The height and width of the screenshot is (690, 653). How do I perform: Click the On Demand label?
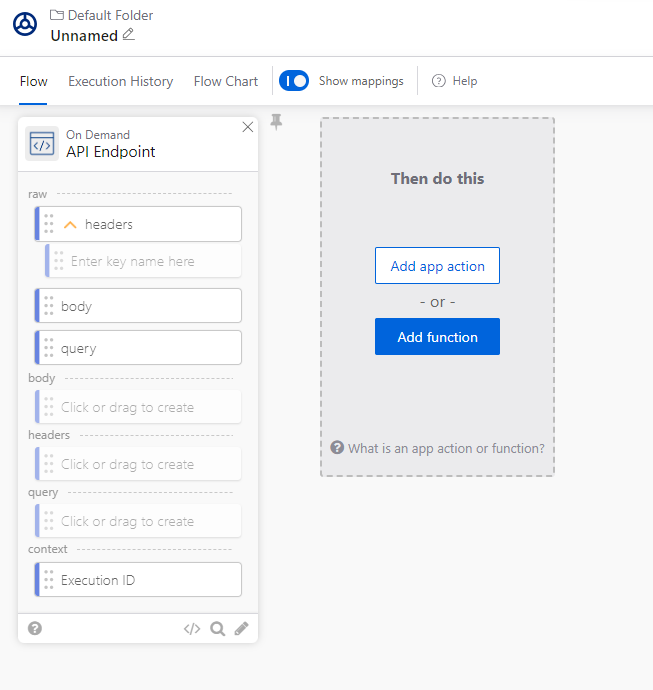[x=98, y=135]
